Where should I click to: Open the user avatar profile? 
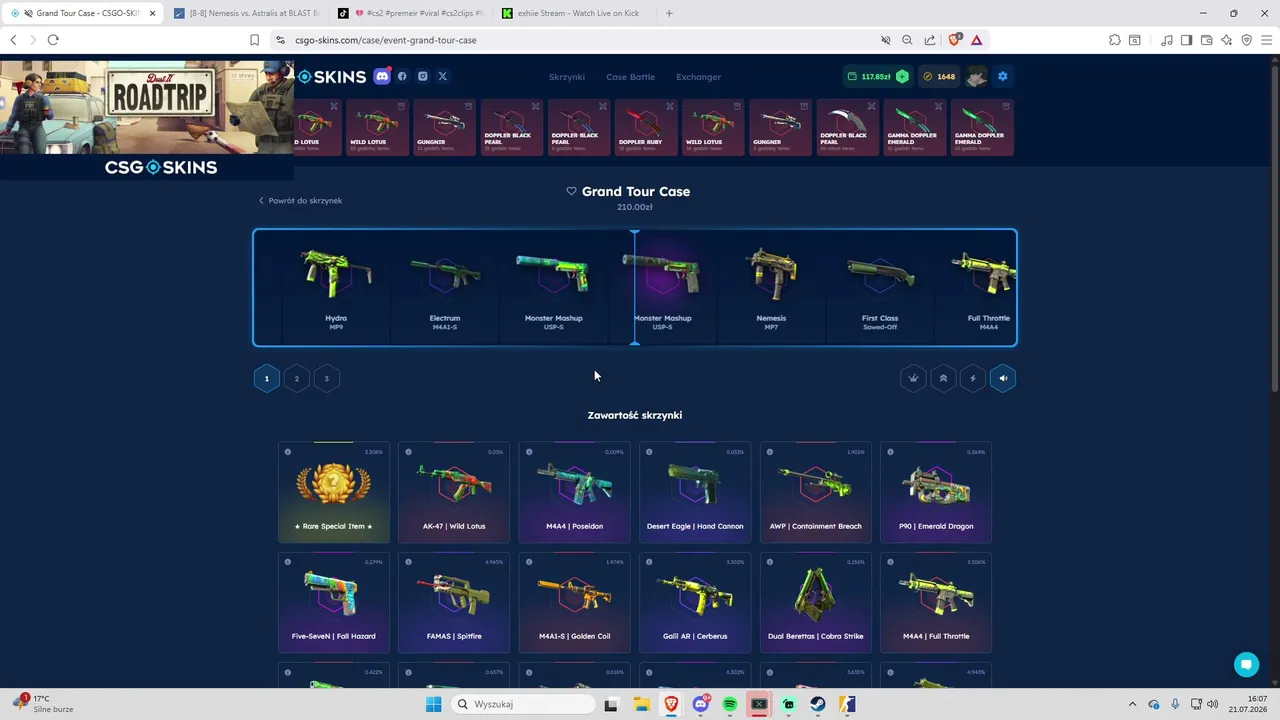976,76
